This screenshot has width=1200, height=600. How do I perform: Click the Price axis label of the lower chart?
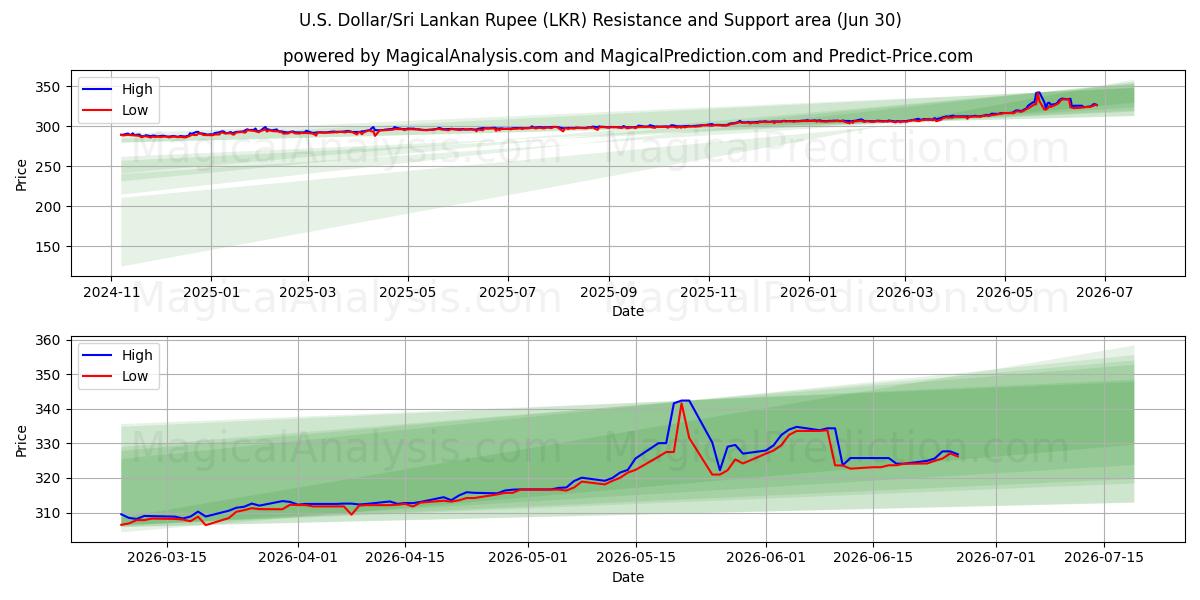(x=22, y=439)
